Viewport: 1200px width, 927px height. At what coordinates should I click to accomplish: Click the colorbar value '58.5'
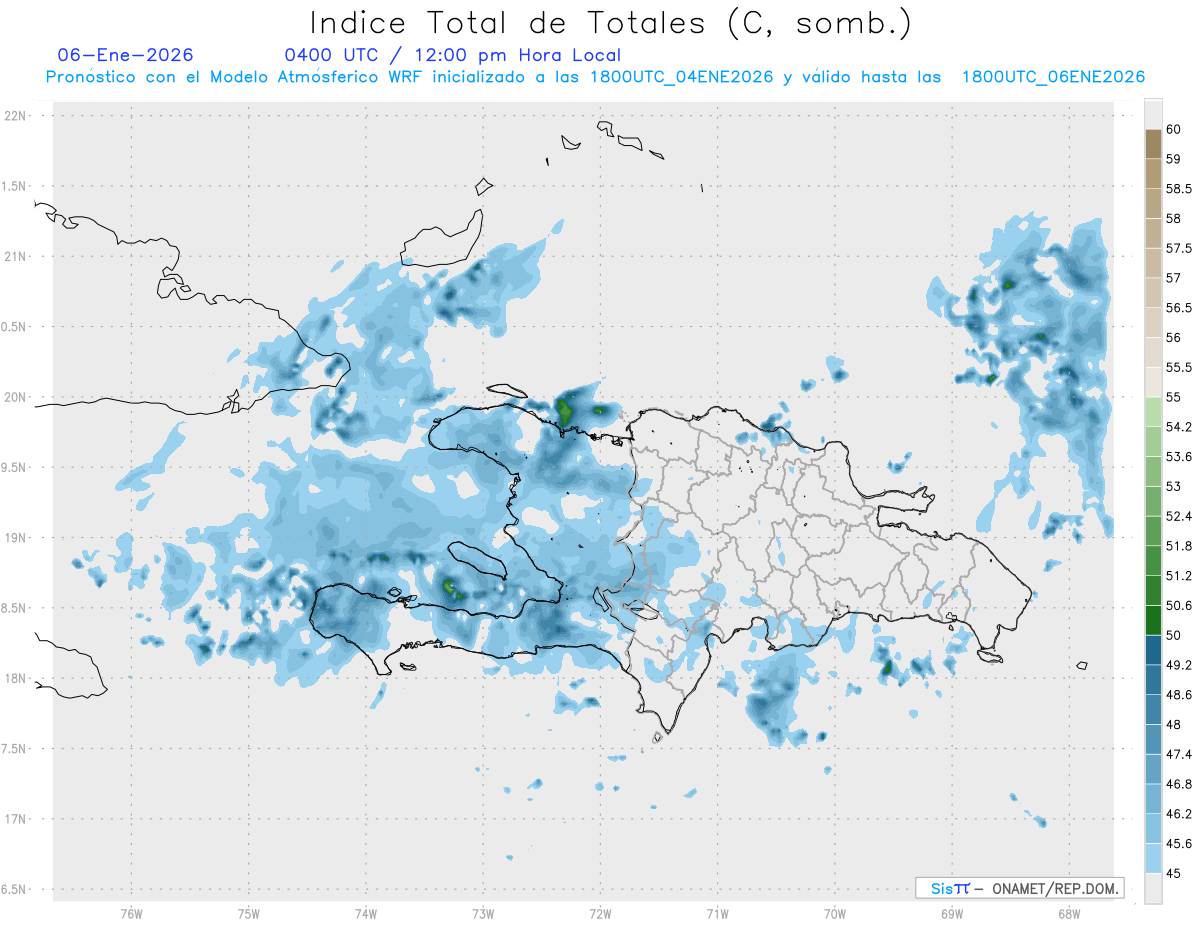(1178, 188)
